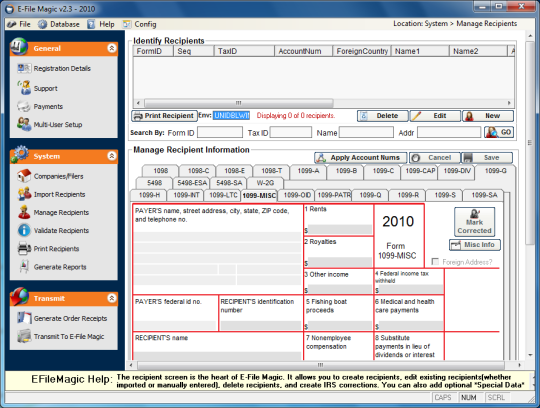Click the Mark Corrected button
Viewport: 540px width, 408px height.
click(474, 222)
